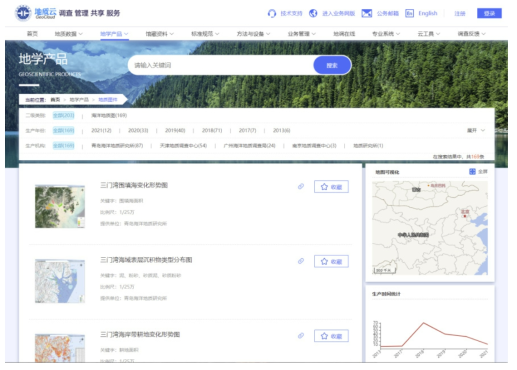Click 地质图件 in the breadcrumb
The image size is (517, 370).
coord(108,100)
